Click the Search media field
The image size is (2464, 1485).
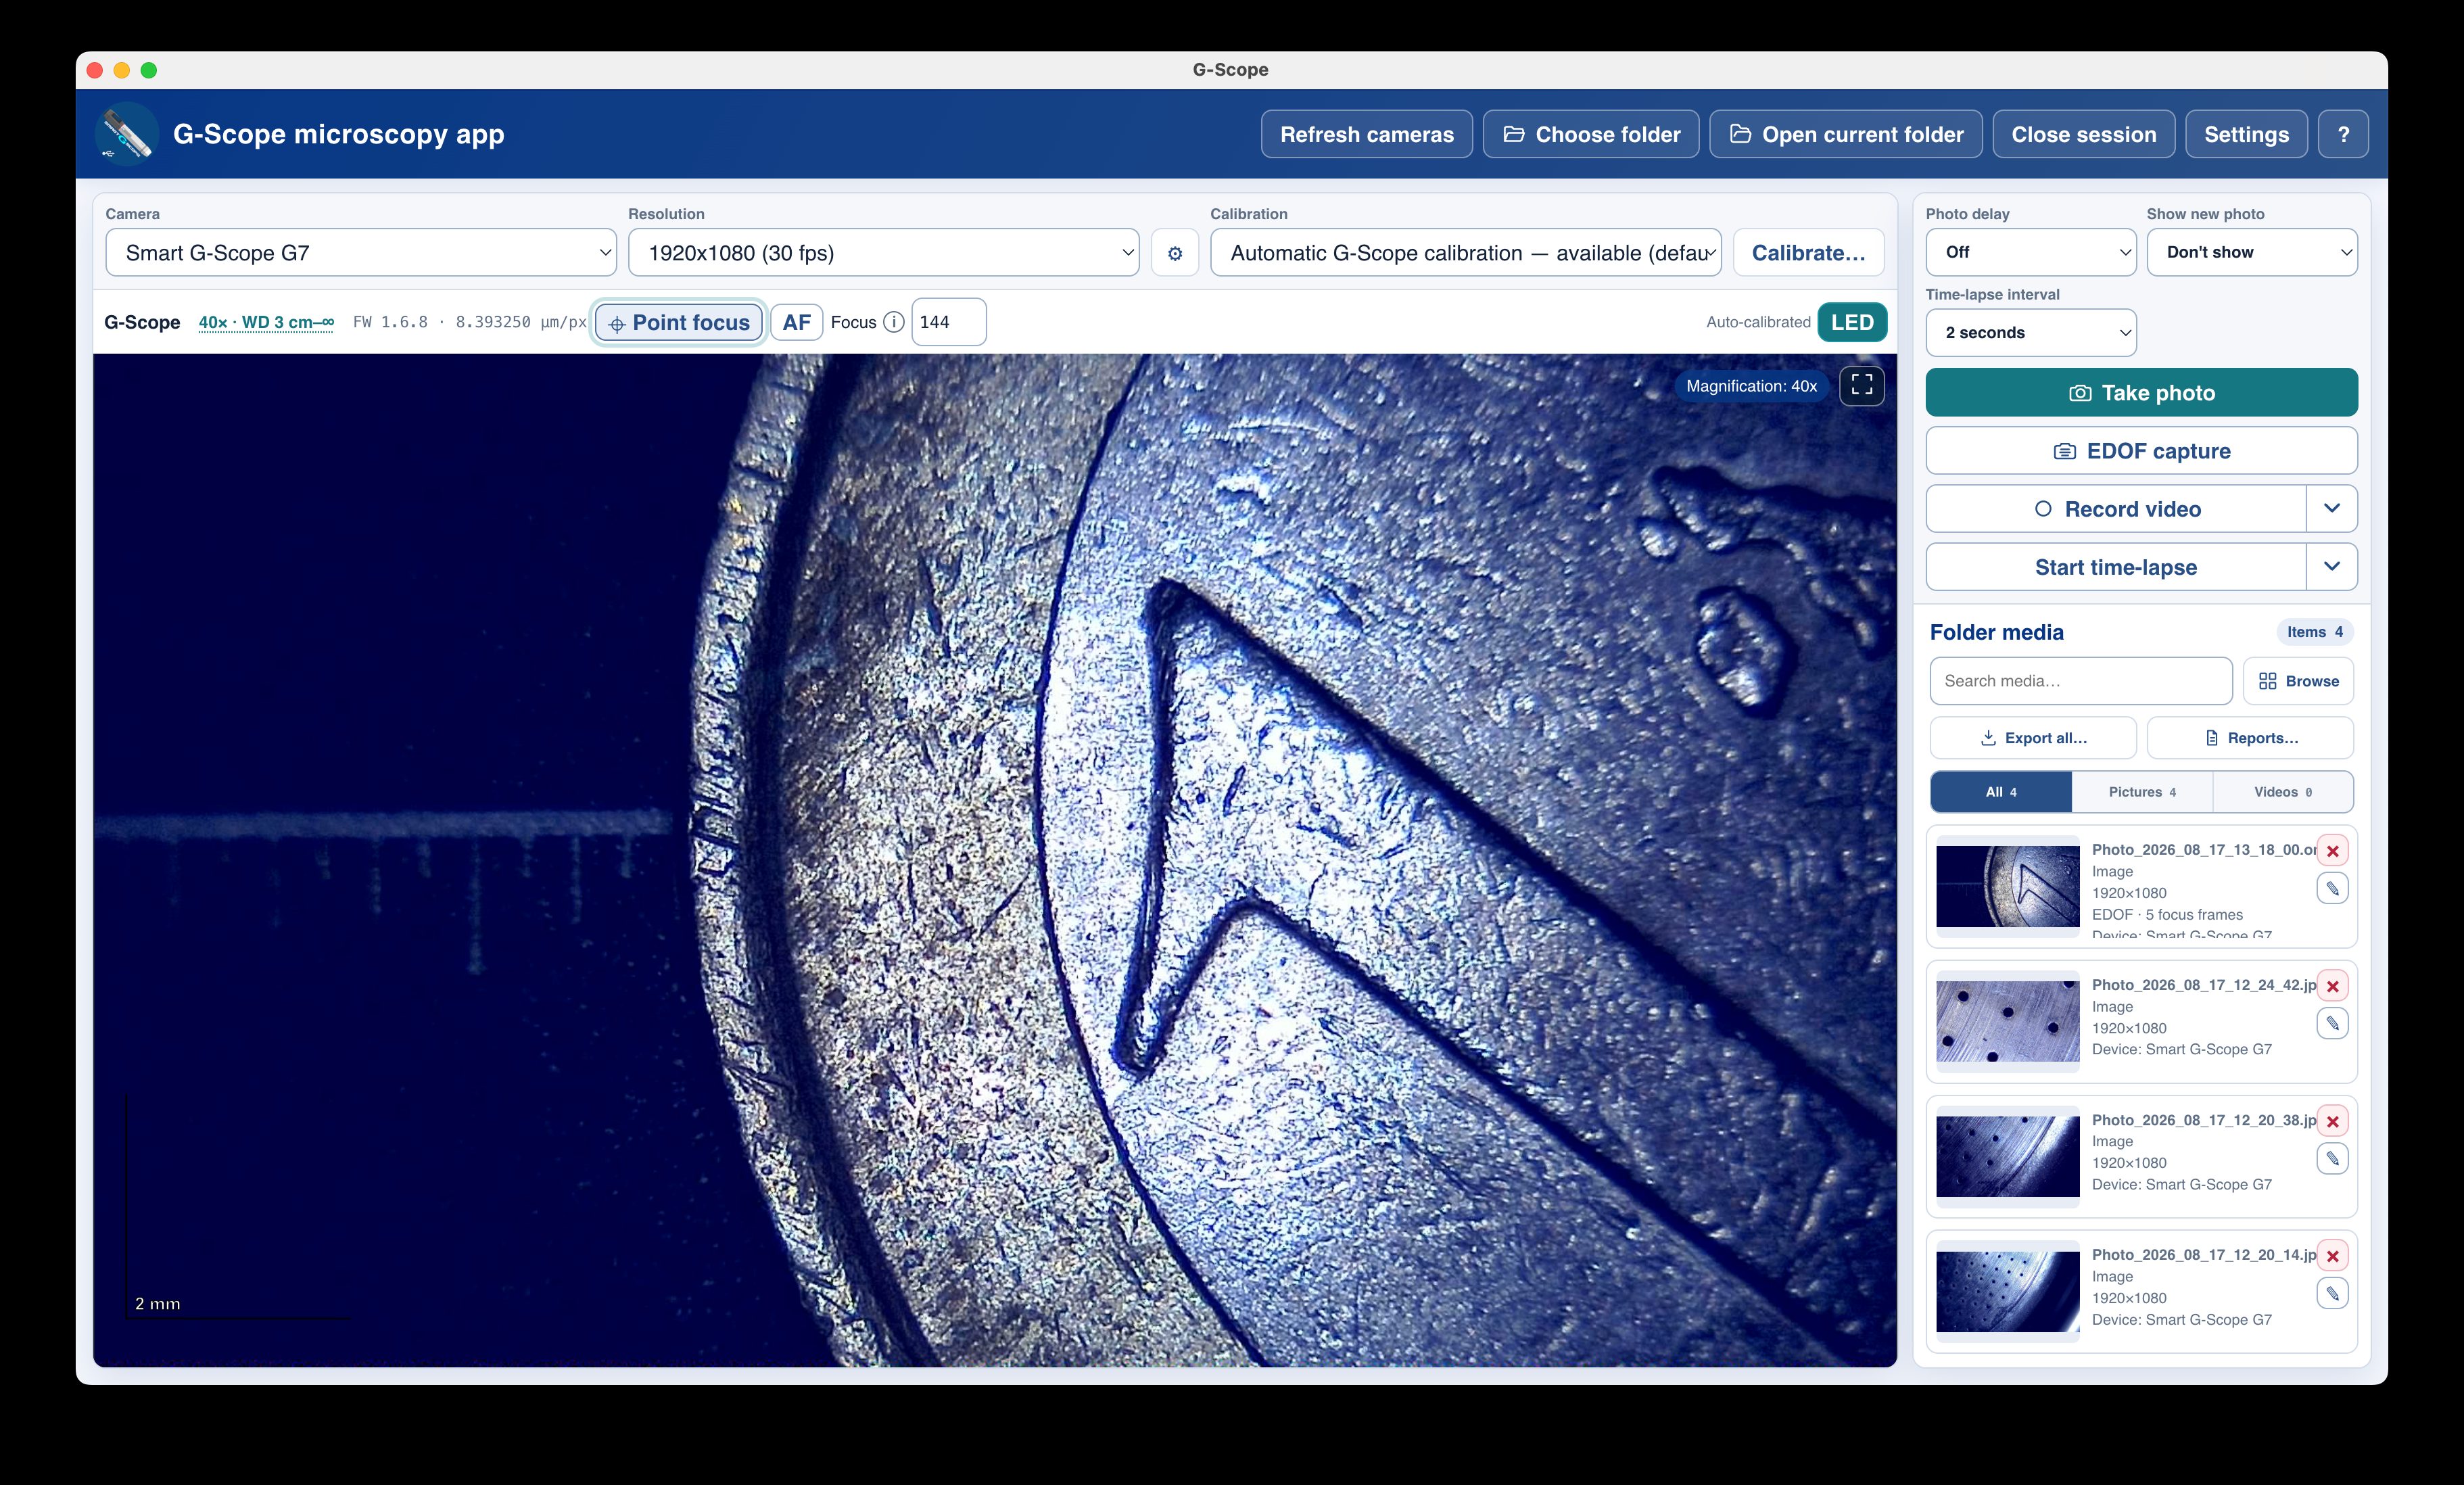tap(2081, 681)
